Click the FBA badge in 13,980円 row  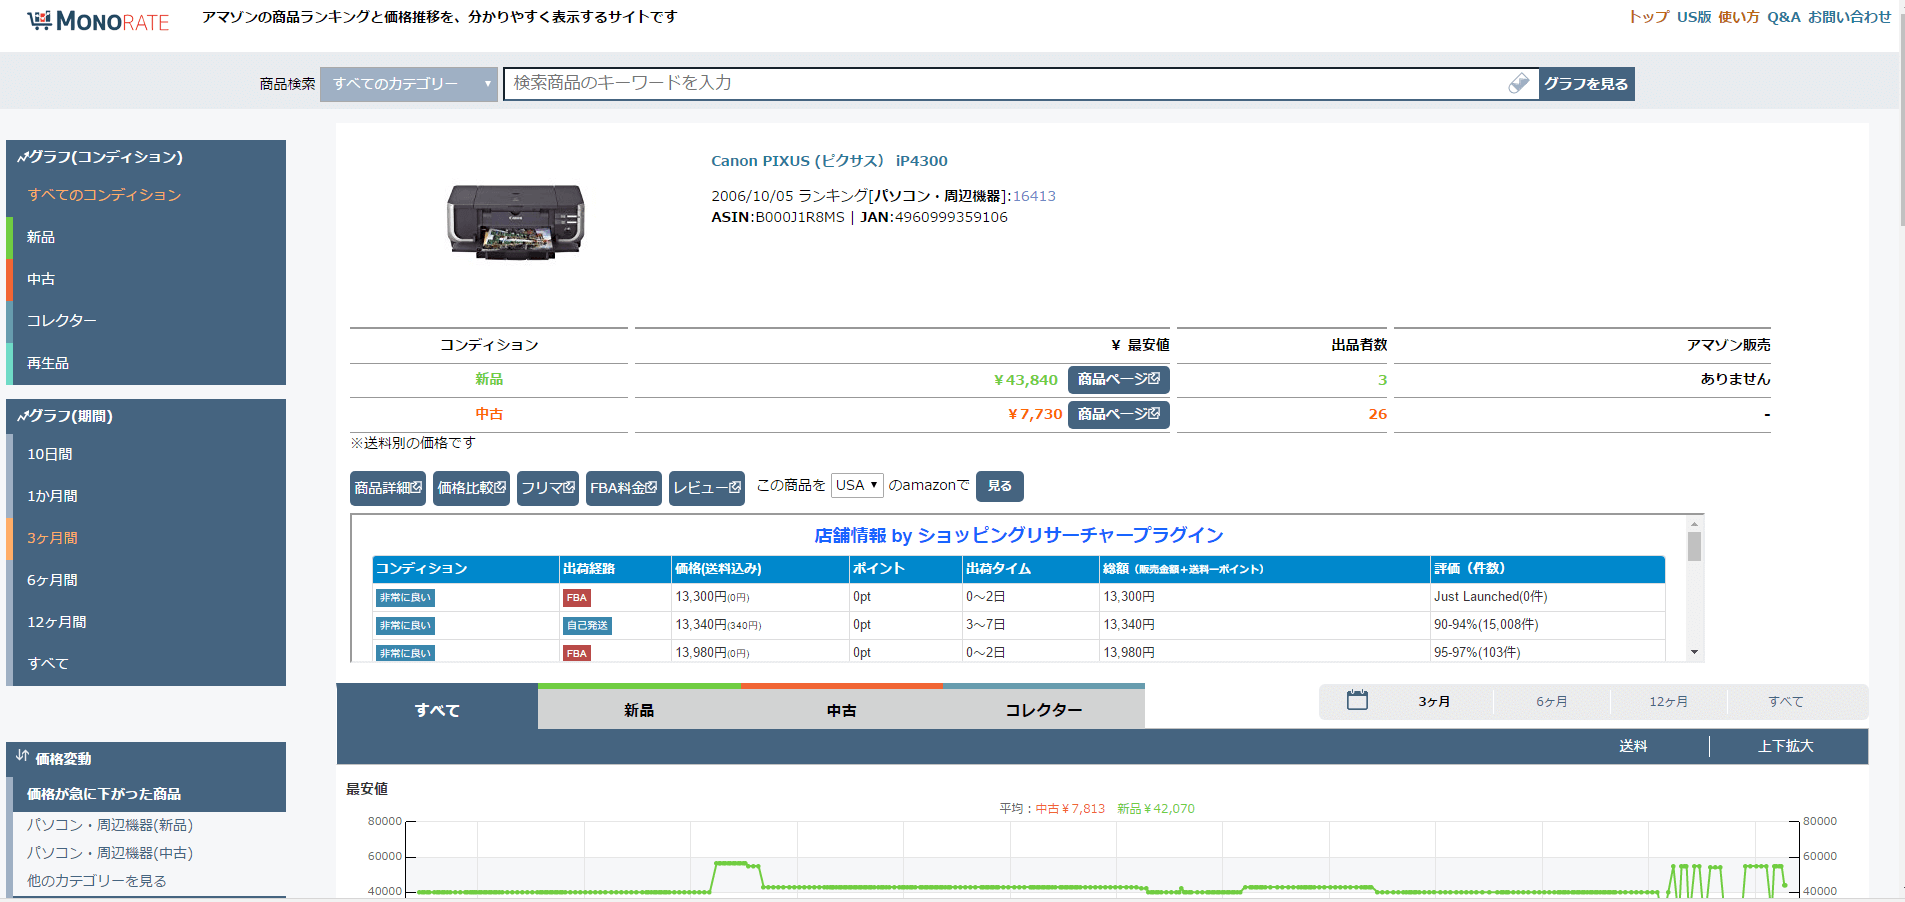[577, 653]
